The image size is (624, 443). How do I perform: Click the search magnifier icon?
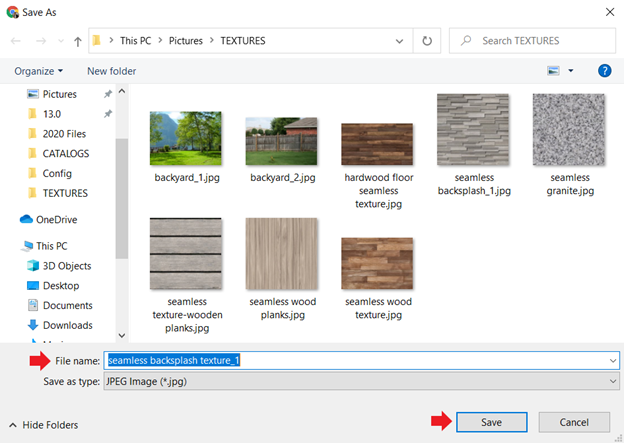tap(466, 41)
